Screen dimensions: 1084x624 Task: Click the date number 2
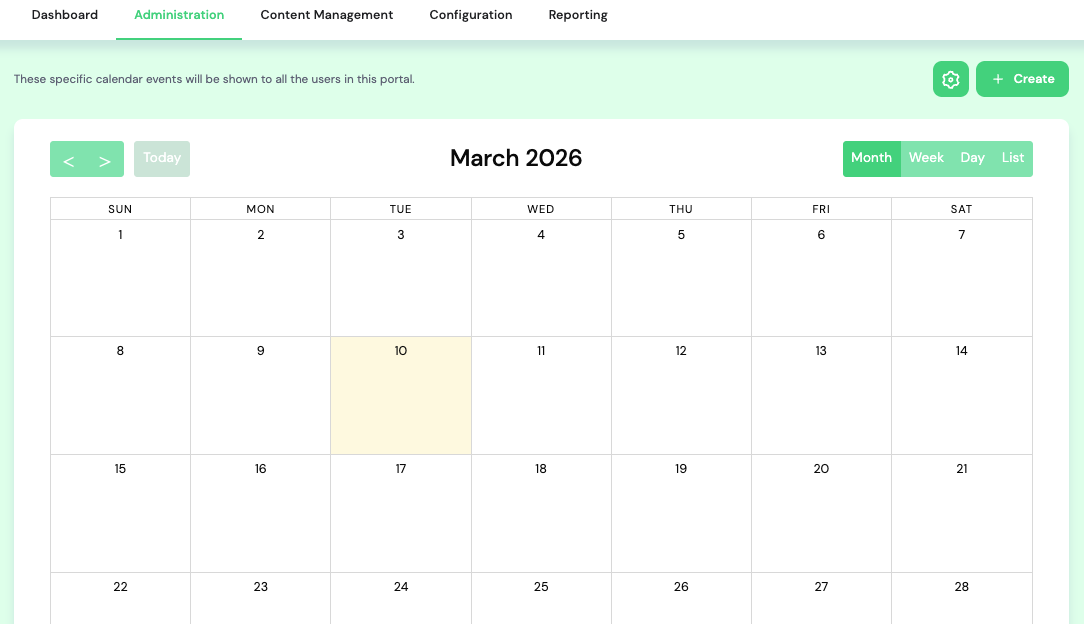click(x=261, y=235)
